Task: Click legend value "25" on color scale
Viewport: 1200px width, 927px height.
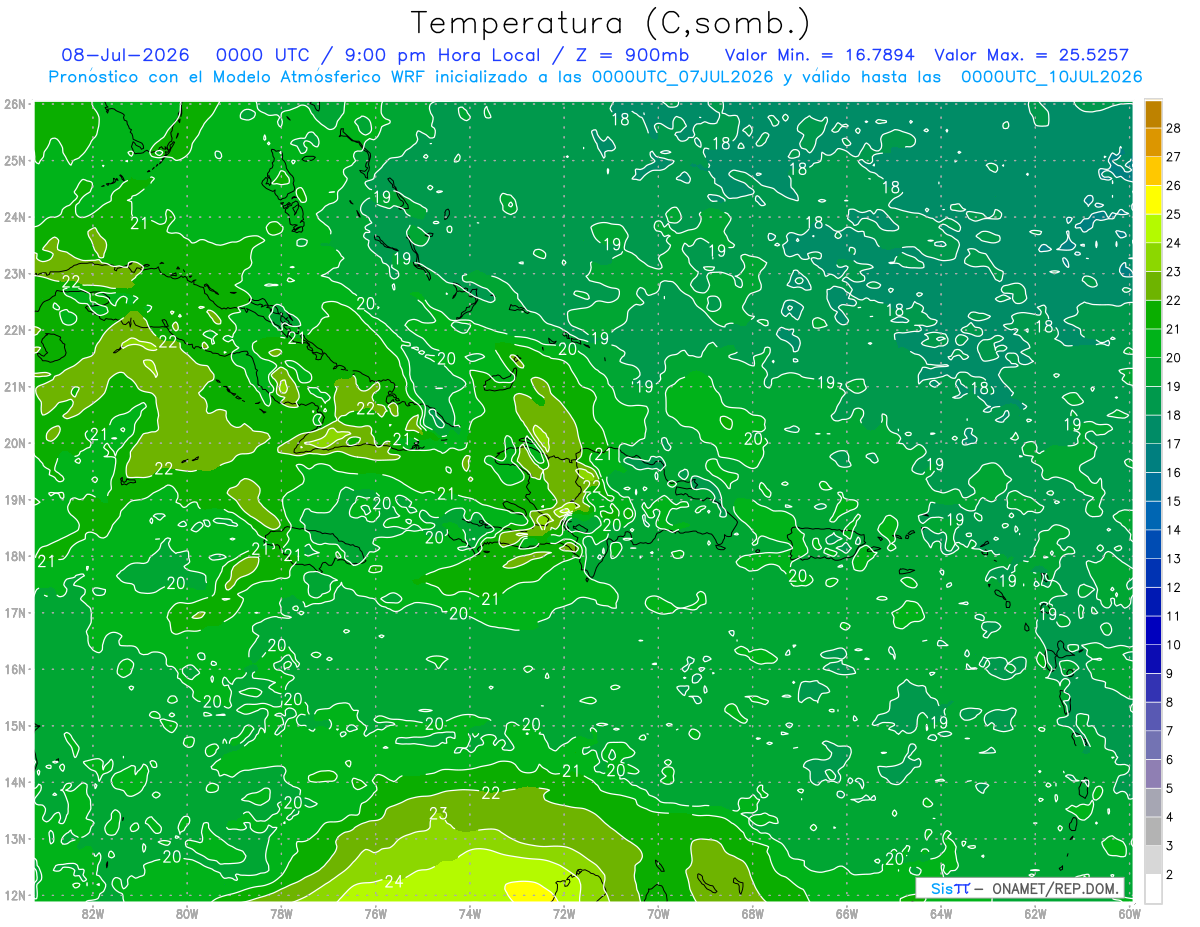Action: tap(1174, 214)
